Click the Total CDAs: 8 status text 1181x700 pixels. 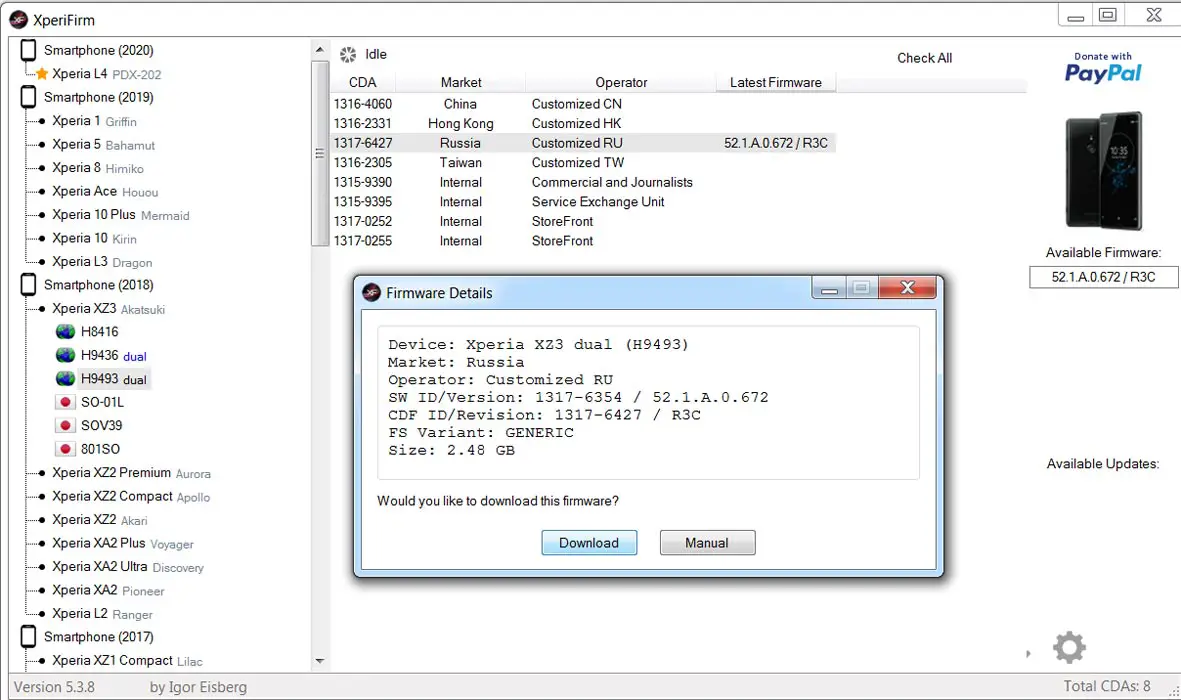pyautogui.click(x=1106, y=686)
